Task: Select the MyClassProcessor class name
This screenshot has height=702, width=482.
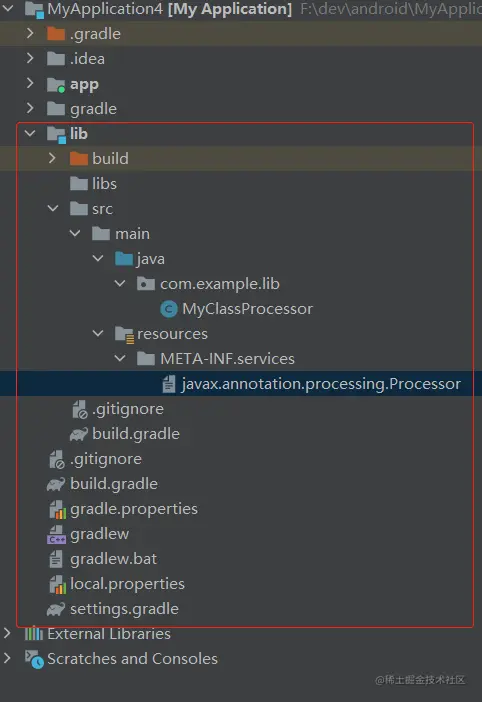Action: pyautogui.click(x=247, y=309)
